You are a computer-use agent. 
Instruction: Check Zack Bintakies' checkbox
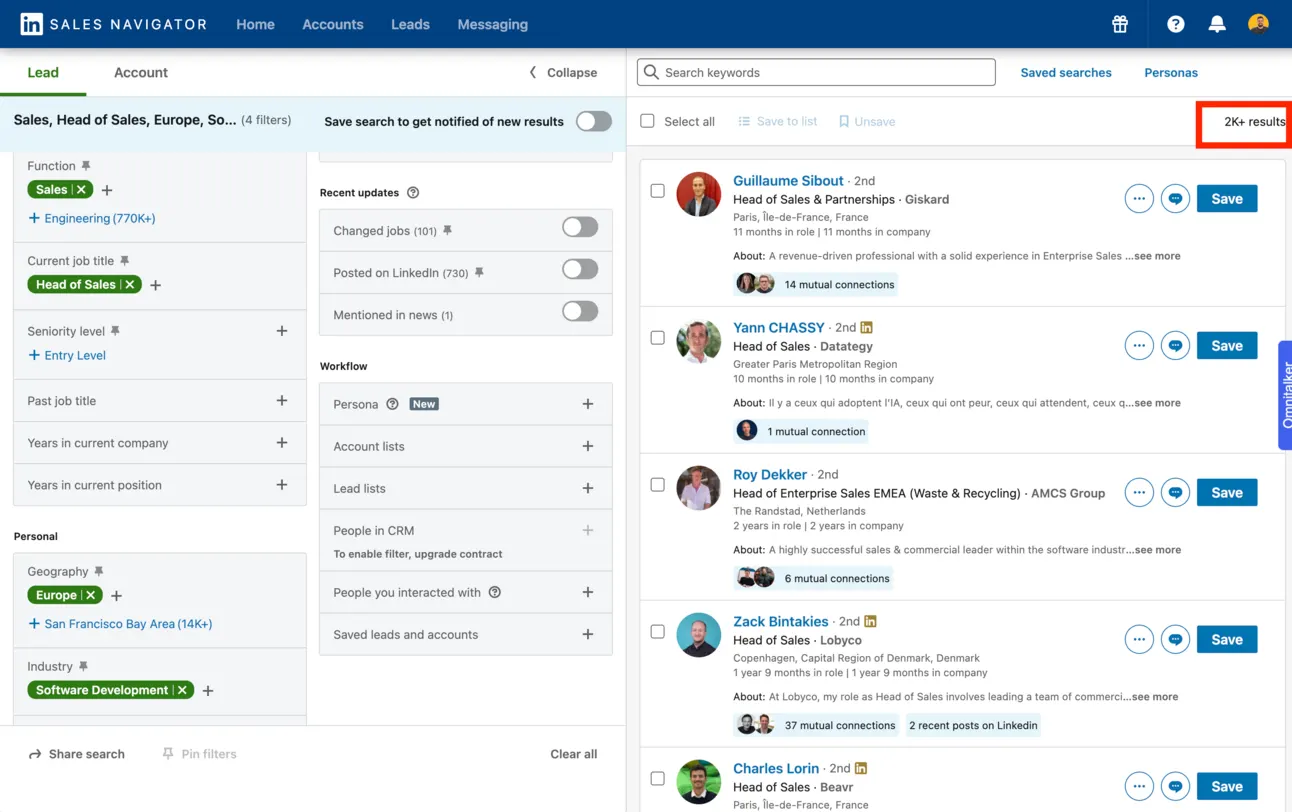[x=657, y=631]
